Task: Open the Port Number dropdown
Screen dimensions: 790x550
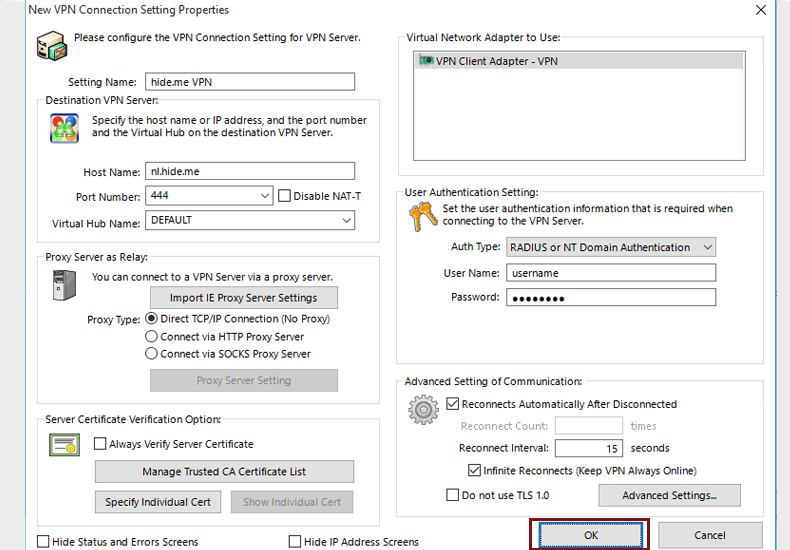Action: 264,196
